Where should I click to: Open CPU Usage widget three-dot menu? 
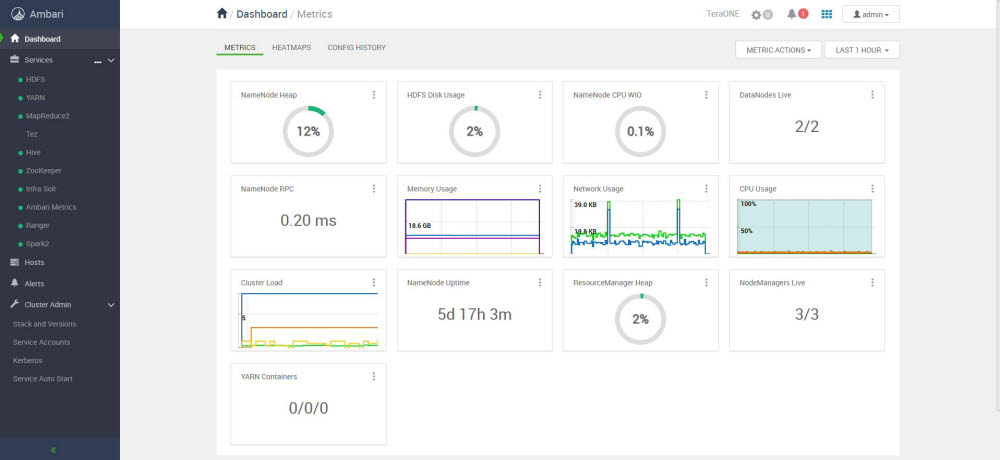tap(872, 188)
